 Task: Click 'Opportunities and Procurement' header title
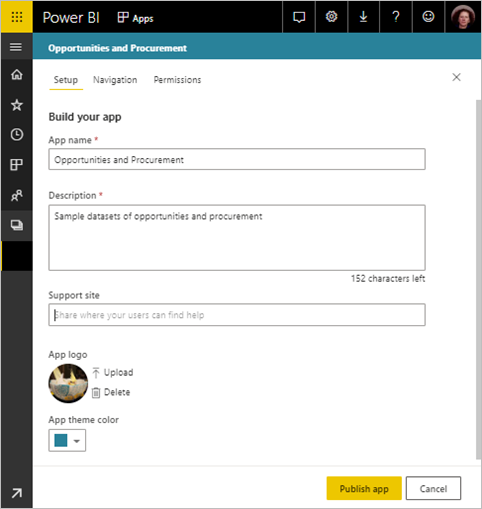click(x=117, y=48)
